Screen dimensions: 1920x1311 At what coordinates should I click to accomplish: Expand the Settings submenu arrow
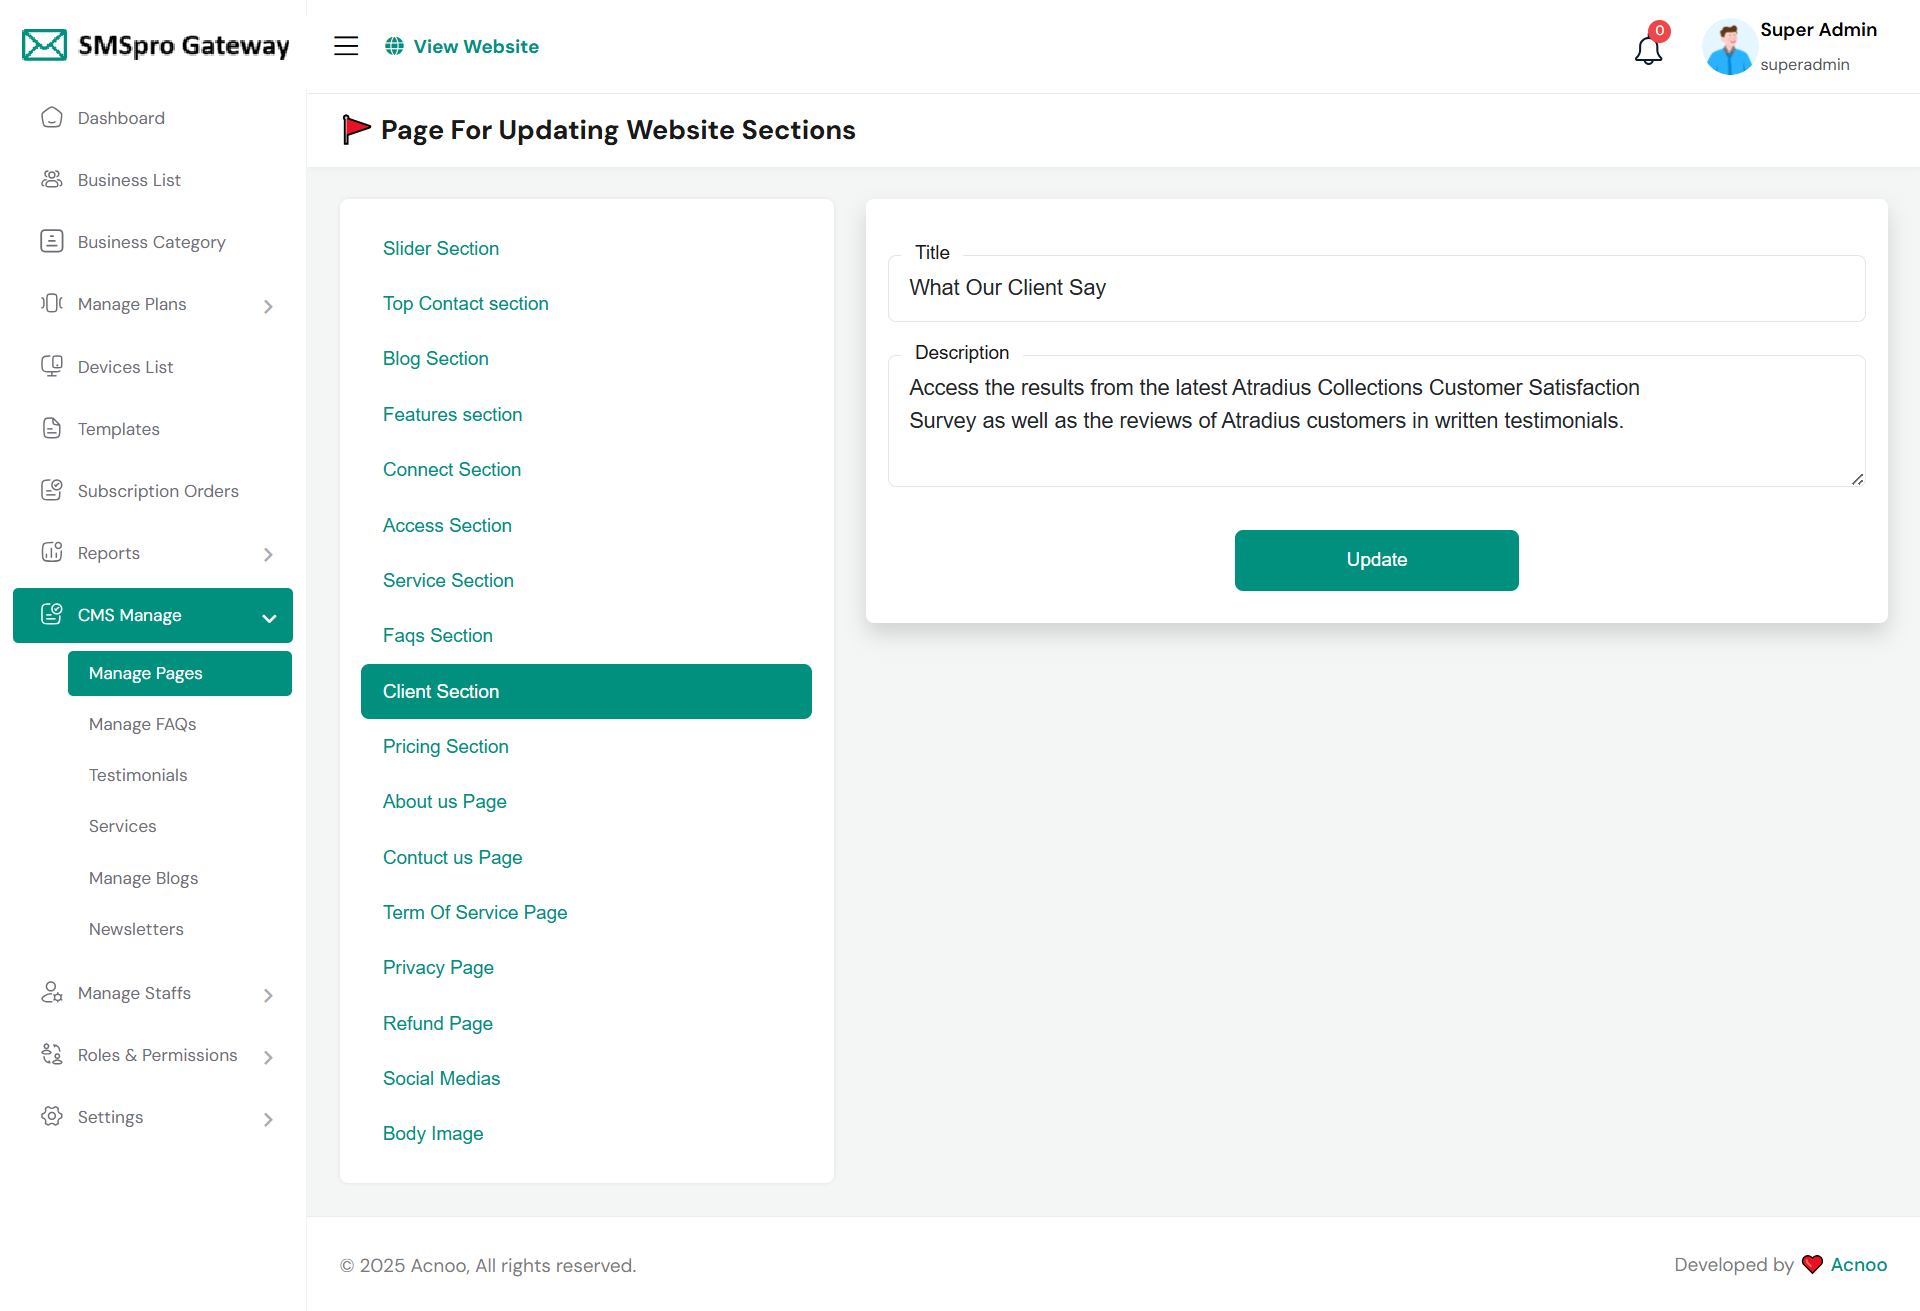268,1119
